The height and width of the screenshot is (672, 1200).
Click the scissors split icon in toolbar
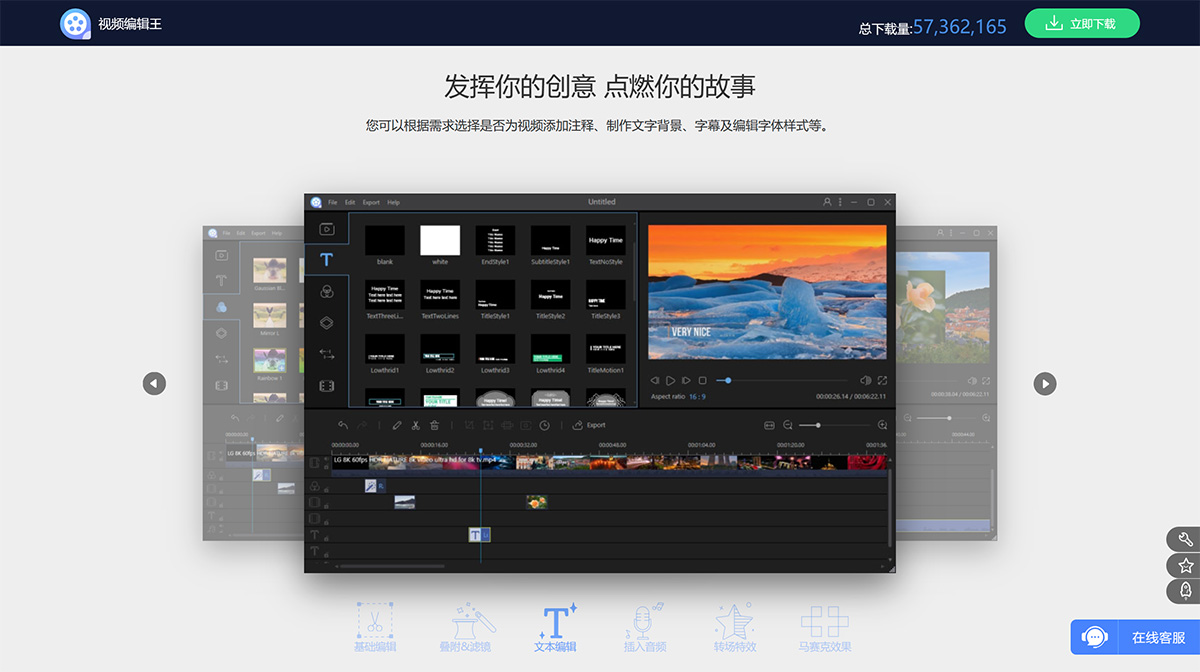point(417,425)
